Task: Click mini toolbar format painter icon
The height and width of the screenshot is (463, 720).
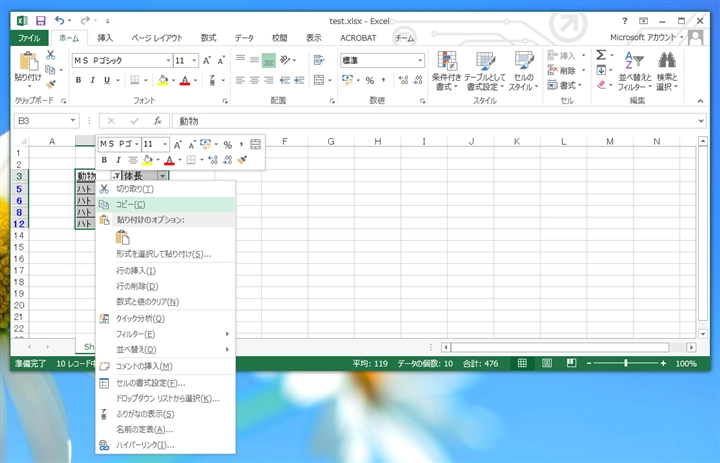Action: (x=242, y=160)
